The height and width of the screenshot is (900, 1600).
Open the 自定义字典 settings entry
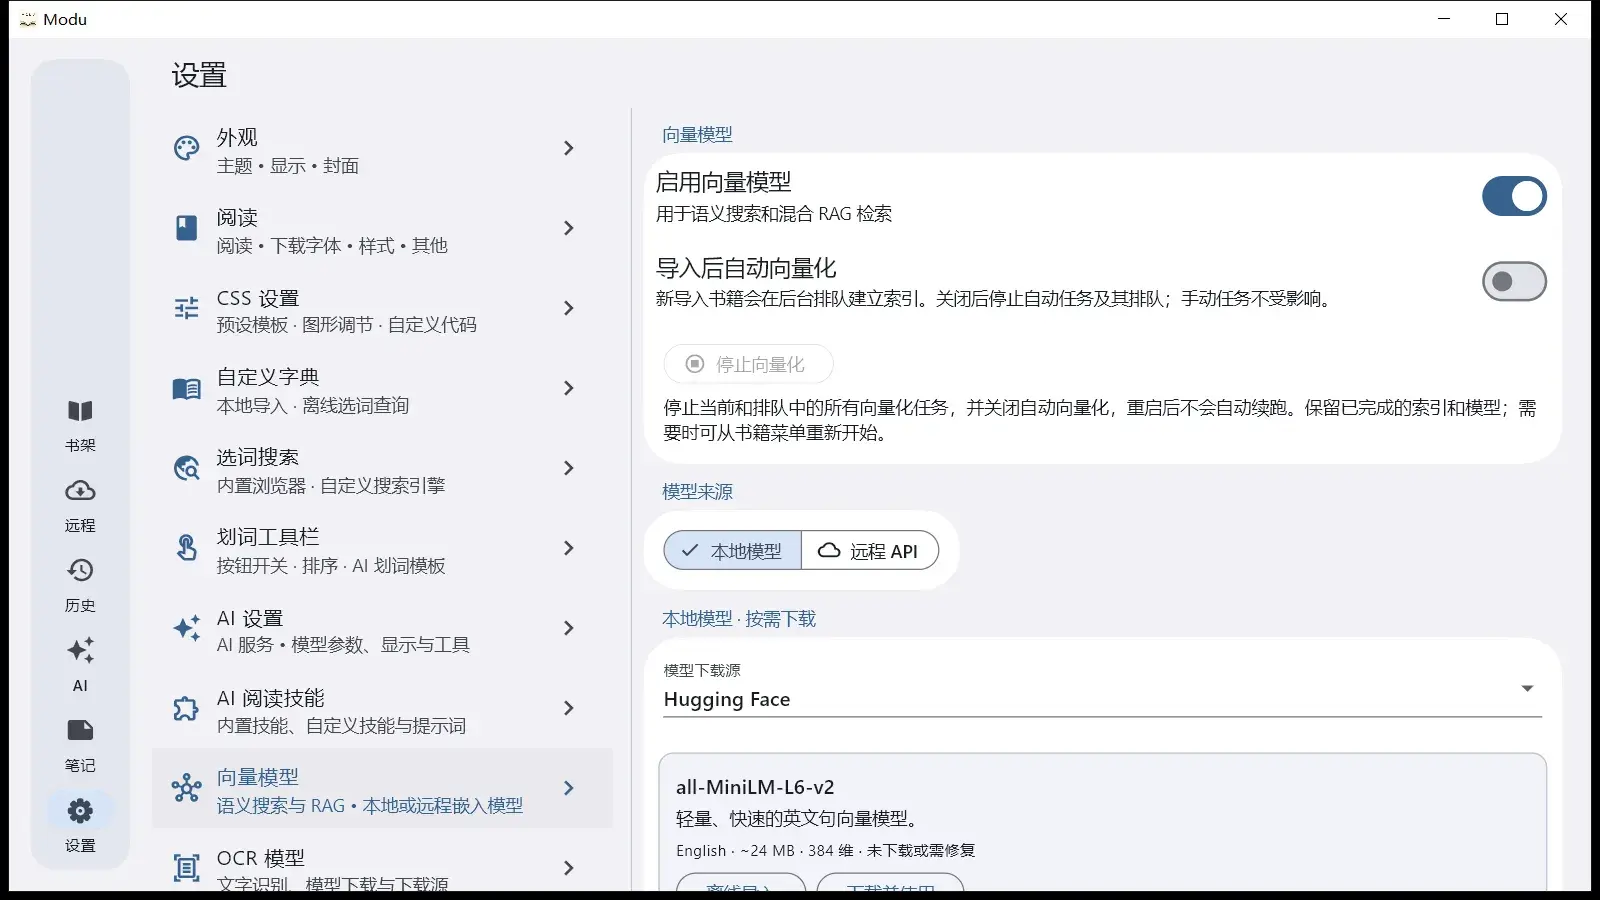(x=382, y=388)
